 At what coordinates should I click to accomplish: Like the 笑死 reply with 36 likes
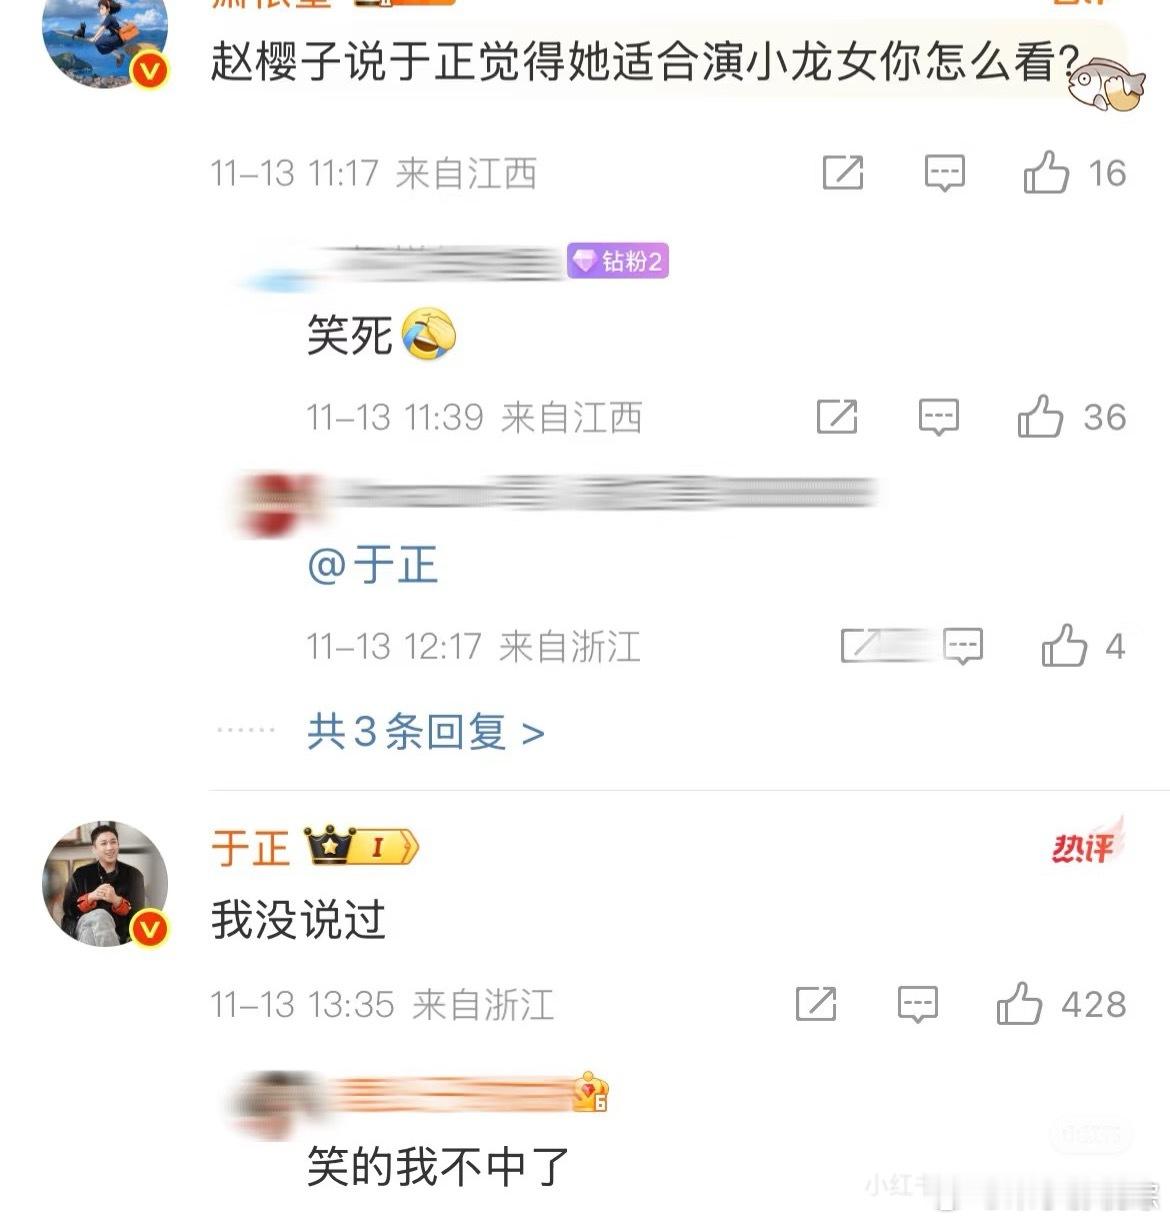click(1040, 416)
